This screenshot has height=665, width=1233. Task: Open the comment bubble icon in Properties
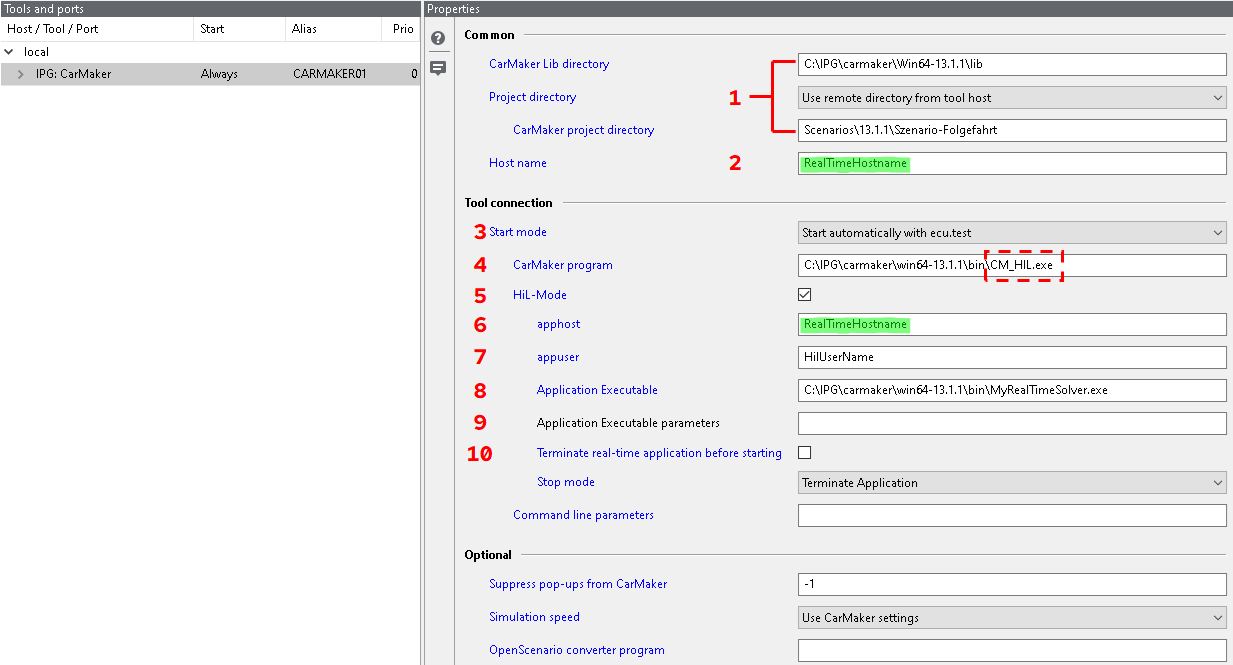click(438, 68)
